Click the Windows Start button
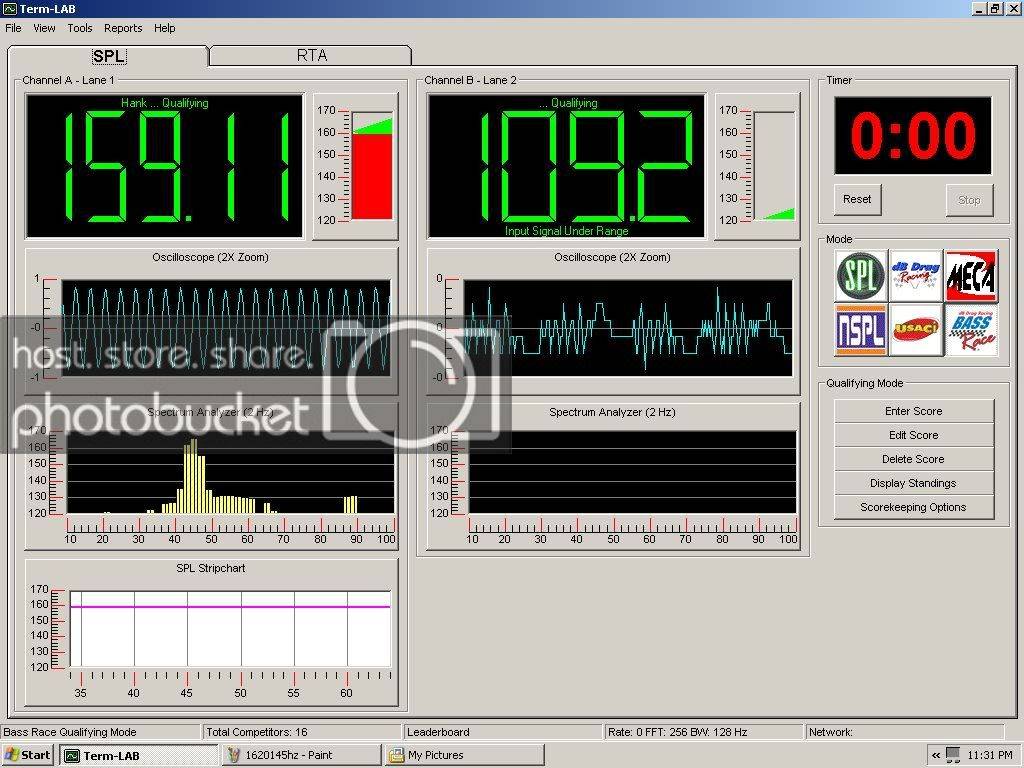The height and width of the screenshot is (768, 1024). pyautogui.click(x=27, y=756)
